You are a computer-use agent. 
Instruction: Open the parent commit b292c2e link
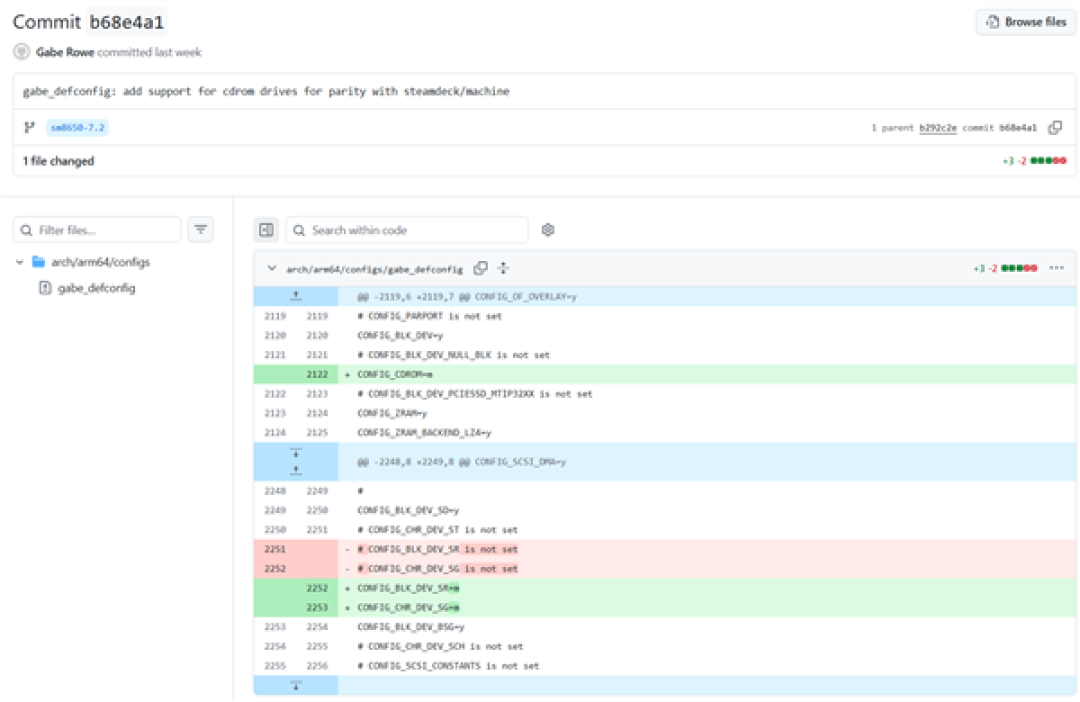pos(937,128)
